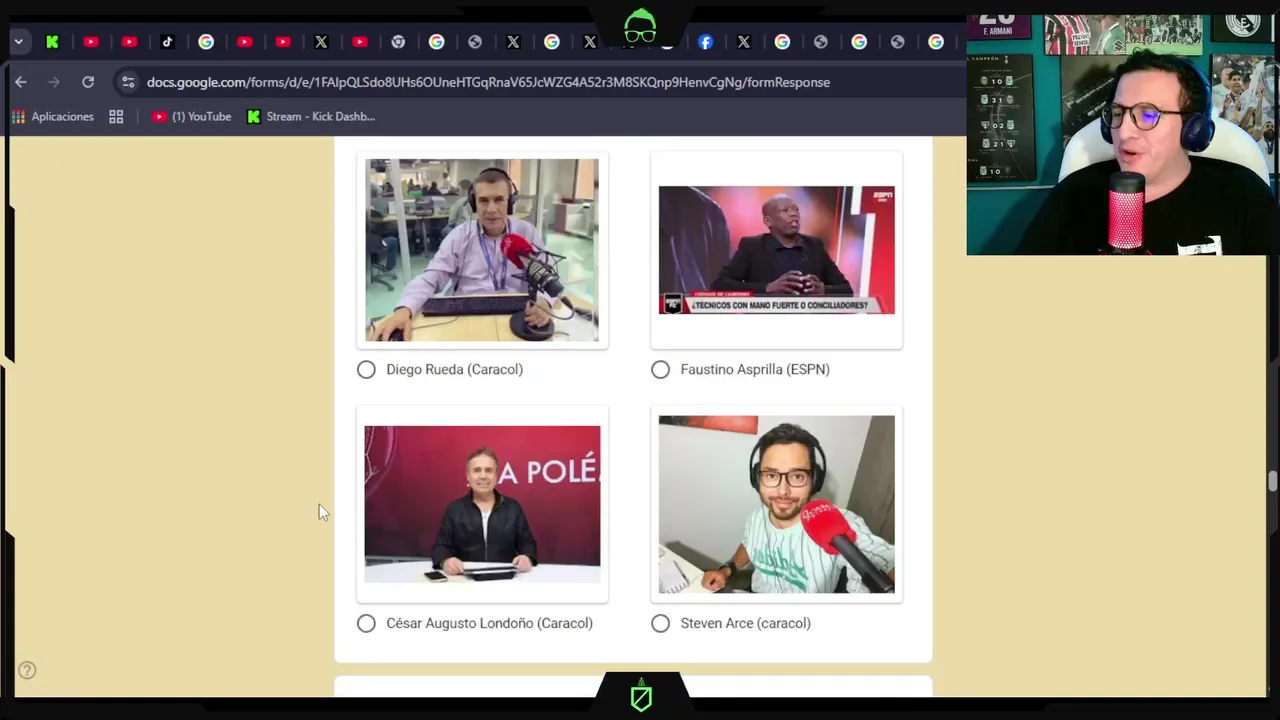Select Diego Rueda (Caracol) radio option
1280x720 pixels.
click(x=366, y=370)
